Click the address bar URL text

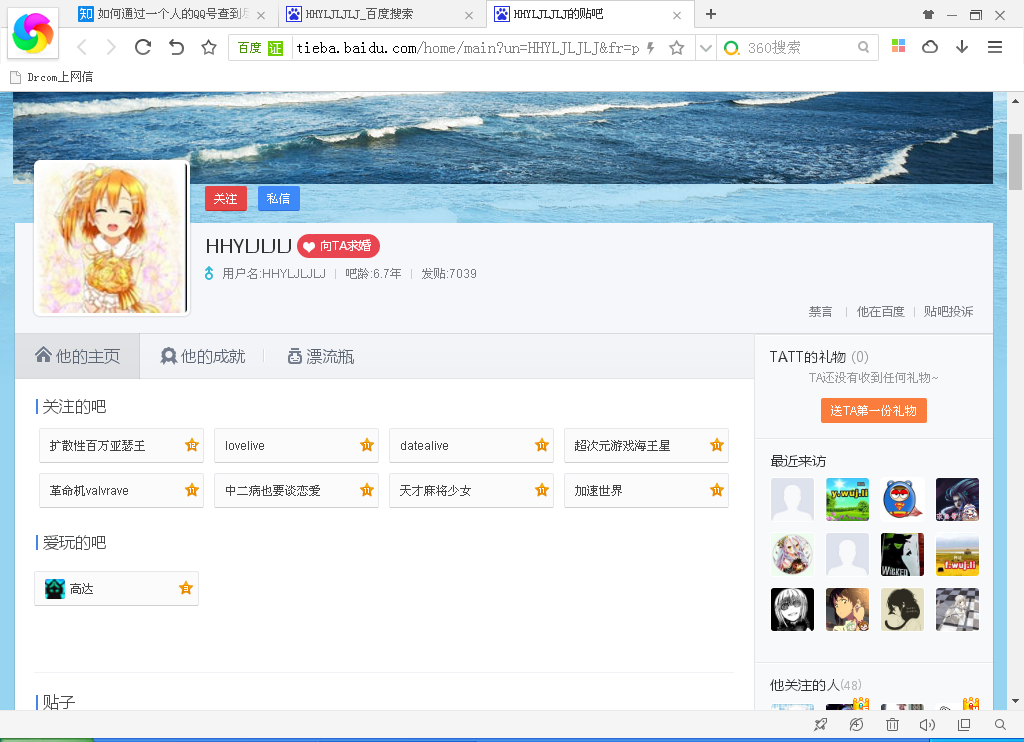pos(468,48)
